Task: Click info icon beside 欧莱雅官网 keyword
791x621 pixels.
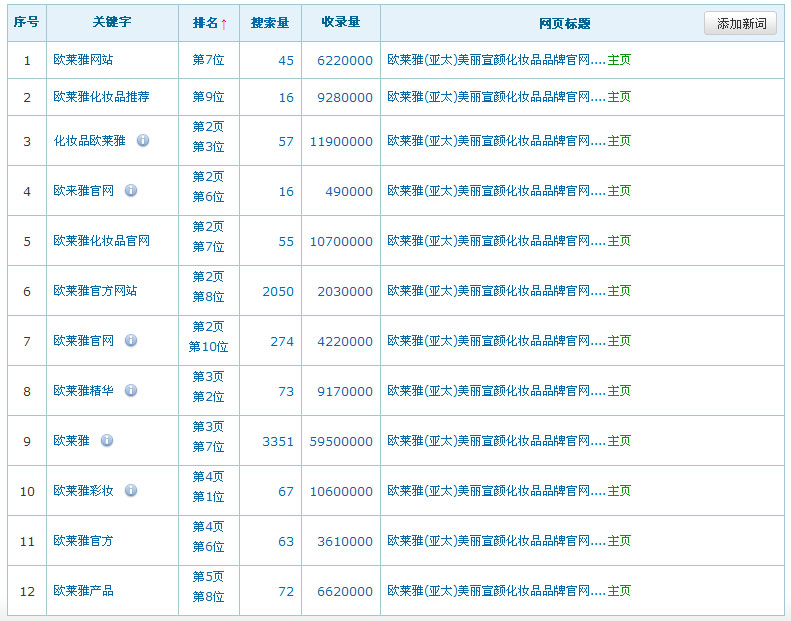Action: (x=131, y=341)
